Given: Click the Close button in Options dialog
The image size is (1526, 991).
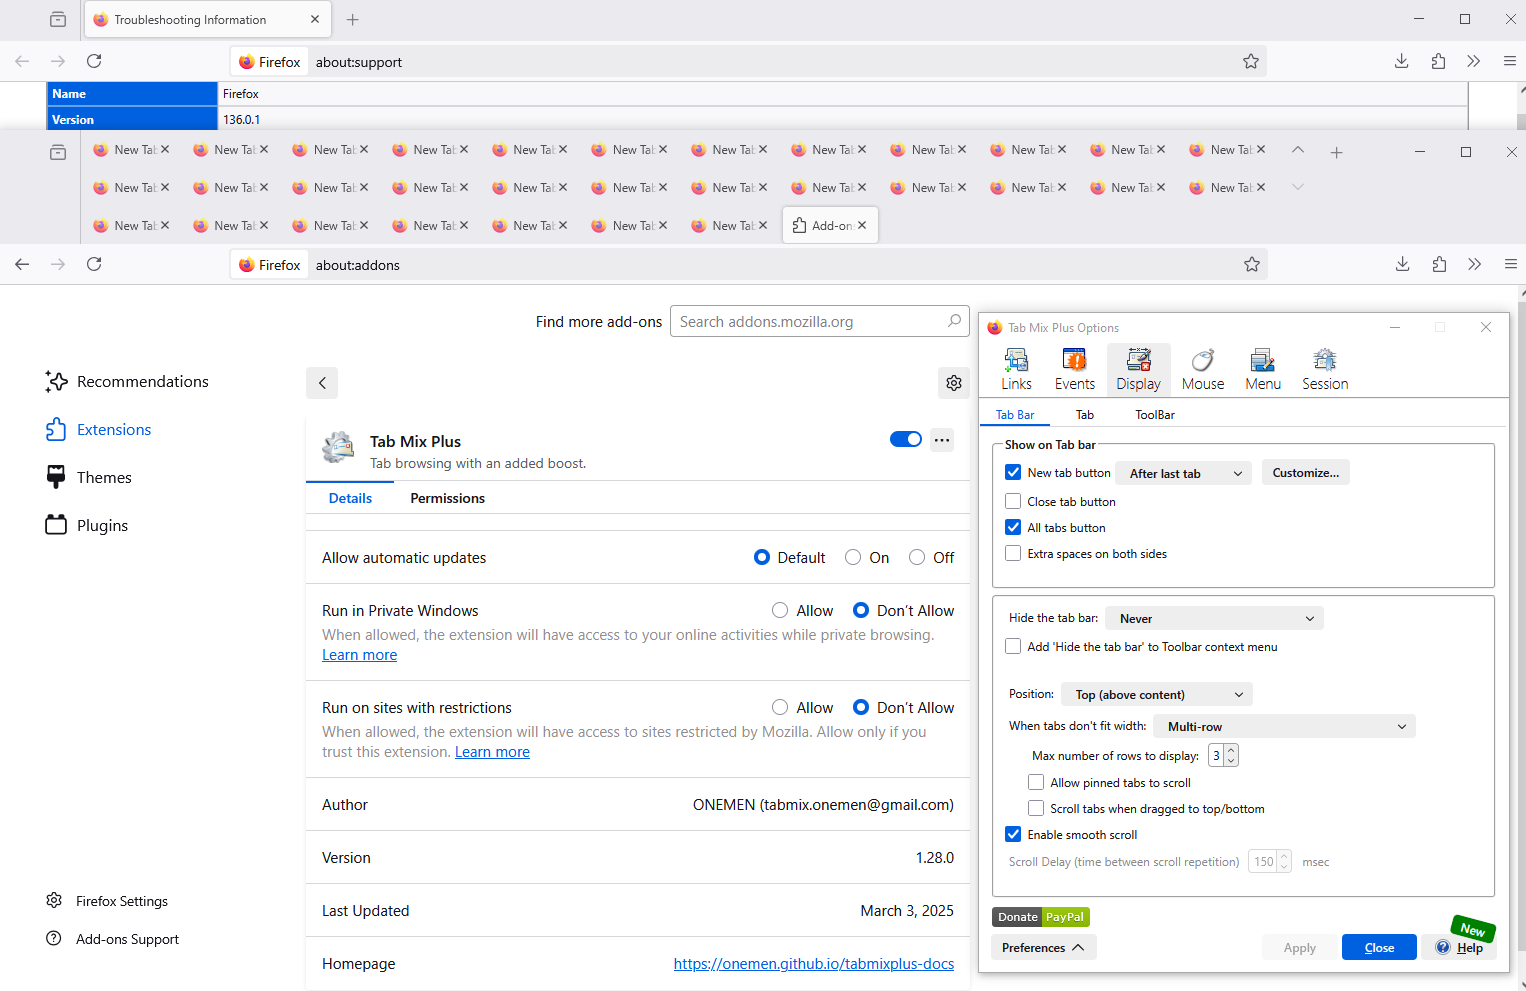Looking at the screenshot, I should (x=1379, y=947).
